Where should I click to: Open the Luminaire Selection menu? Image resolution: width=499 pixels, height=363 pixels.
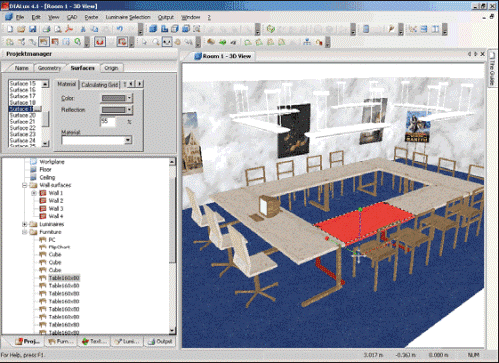tap(128, 17)
